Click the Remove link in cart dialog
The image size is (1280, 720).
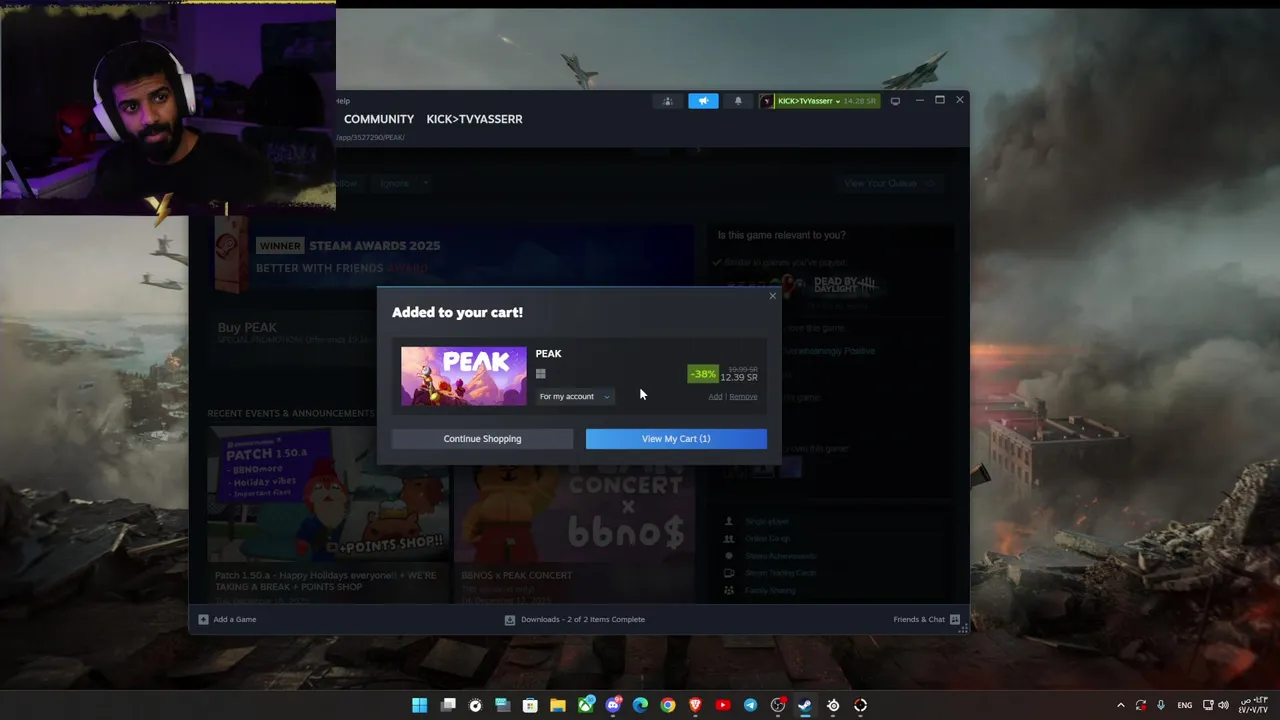click(743, 396)
